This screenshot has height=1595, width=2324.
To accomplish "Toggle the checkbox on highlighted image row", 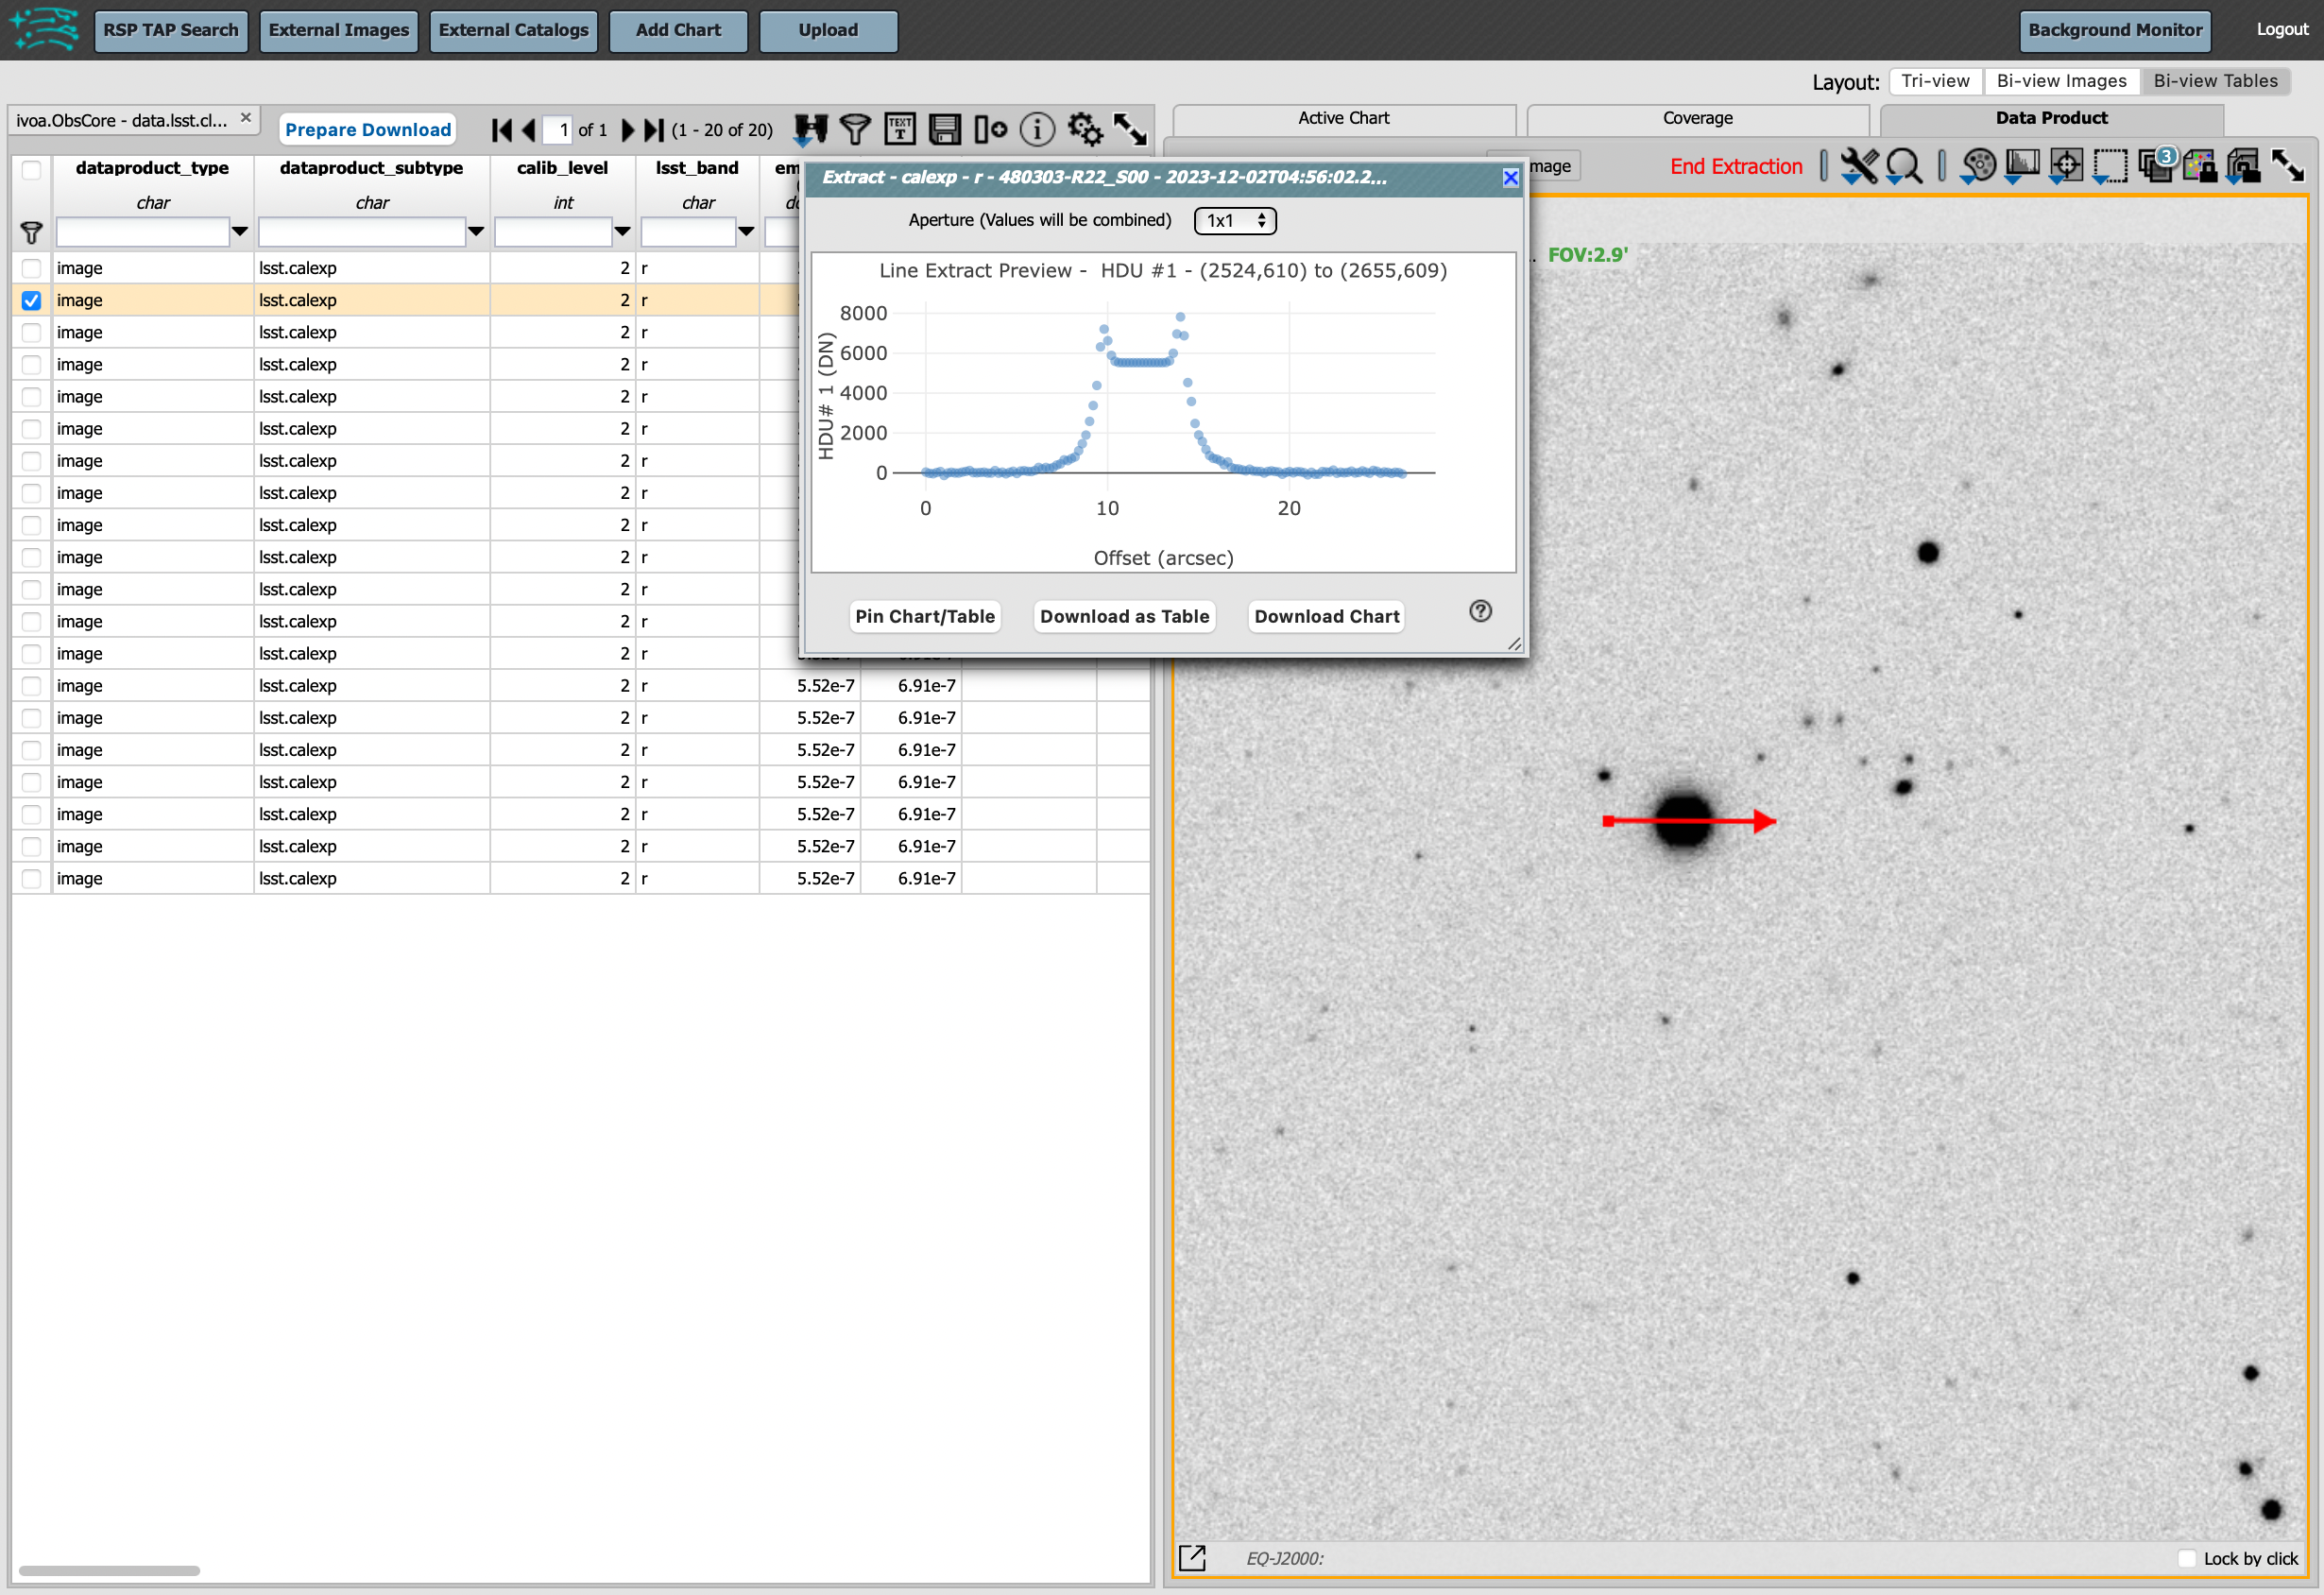I will [x=34, y=300].
